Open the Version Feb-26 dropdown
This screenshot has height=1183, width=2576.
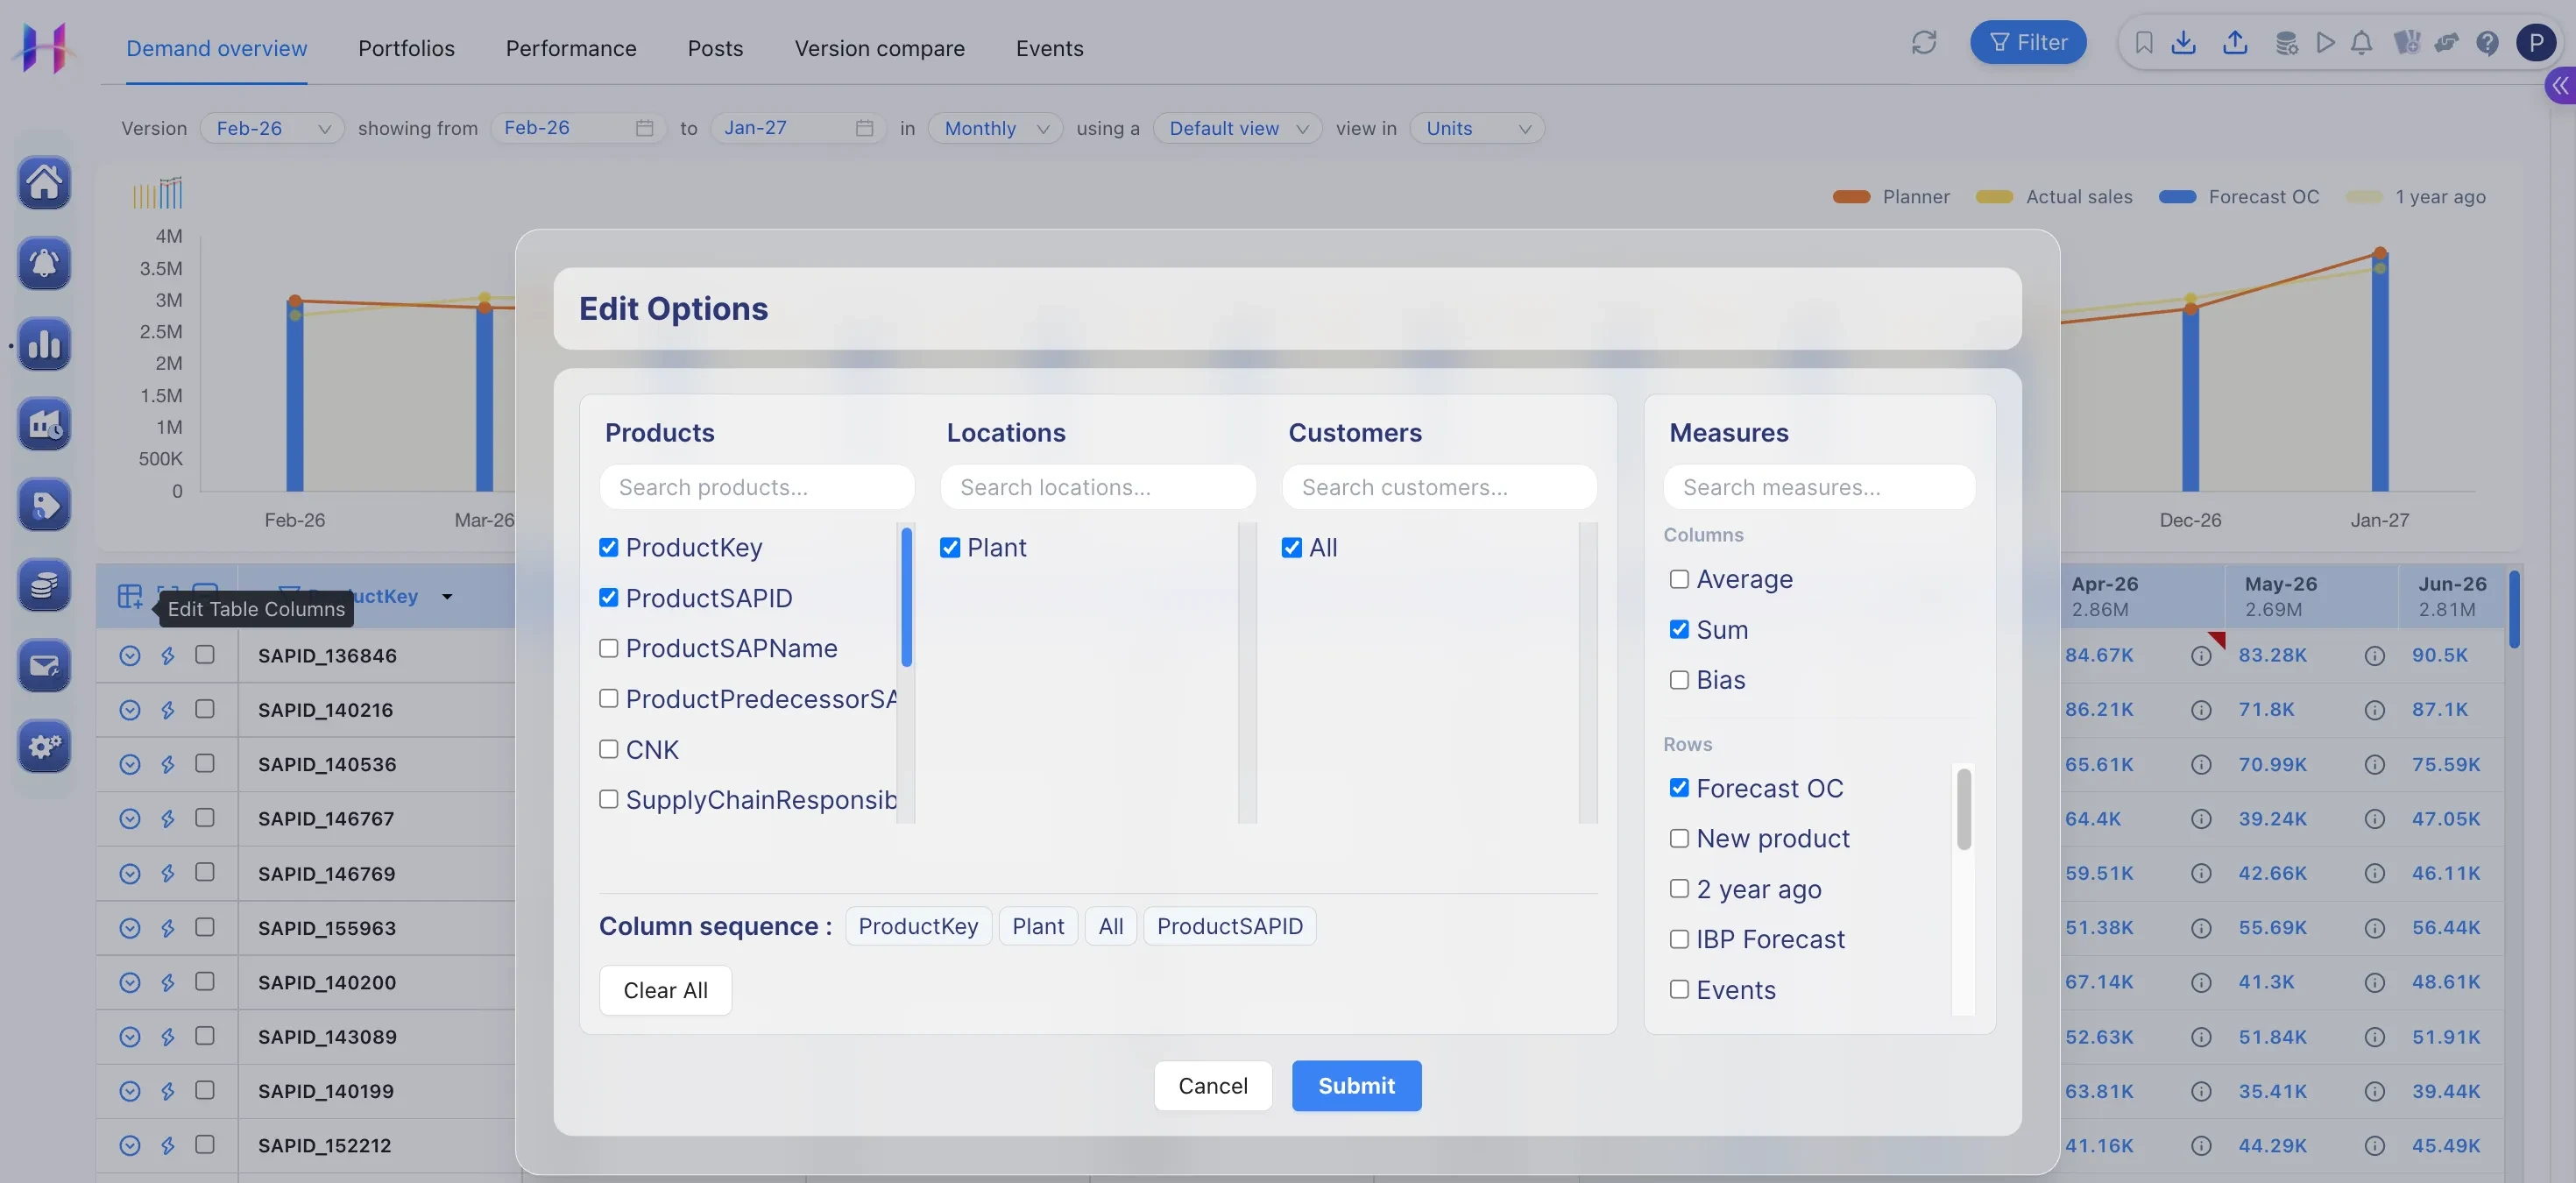click(272, 128)
